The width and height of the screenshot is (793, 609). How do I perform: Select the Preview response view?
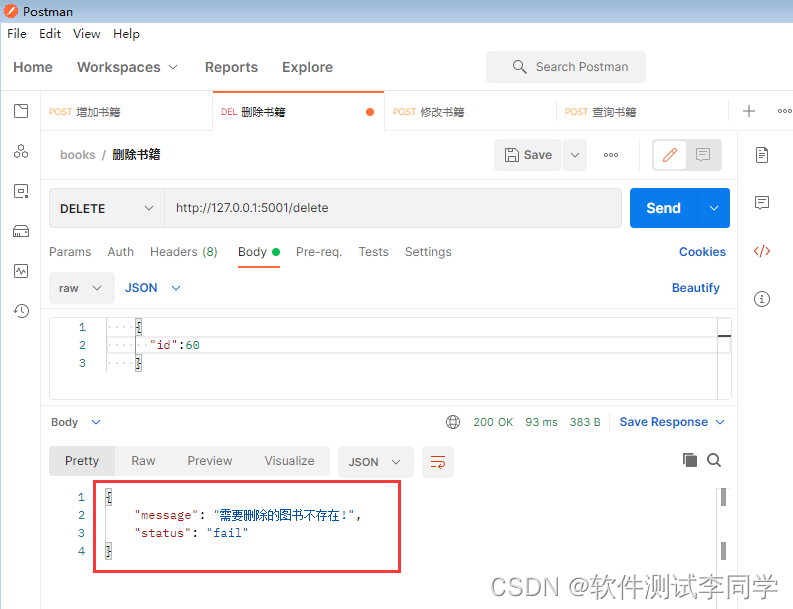(x=210, y=461)
